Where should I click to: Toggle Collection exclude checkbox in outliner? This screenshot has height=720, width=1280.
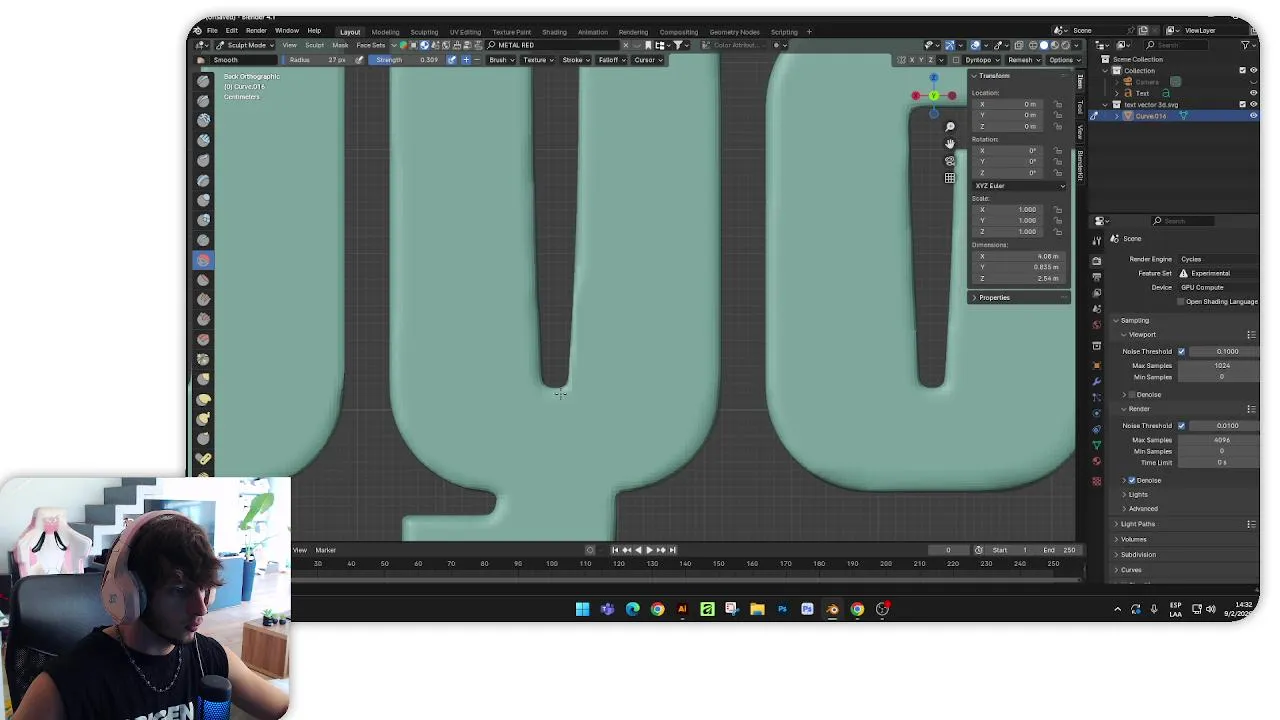pyautogui.click(x=1243, y=71)
